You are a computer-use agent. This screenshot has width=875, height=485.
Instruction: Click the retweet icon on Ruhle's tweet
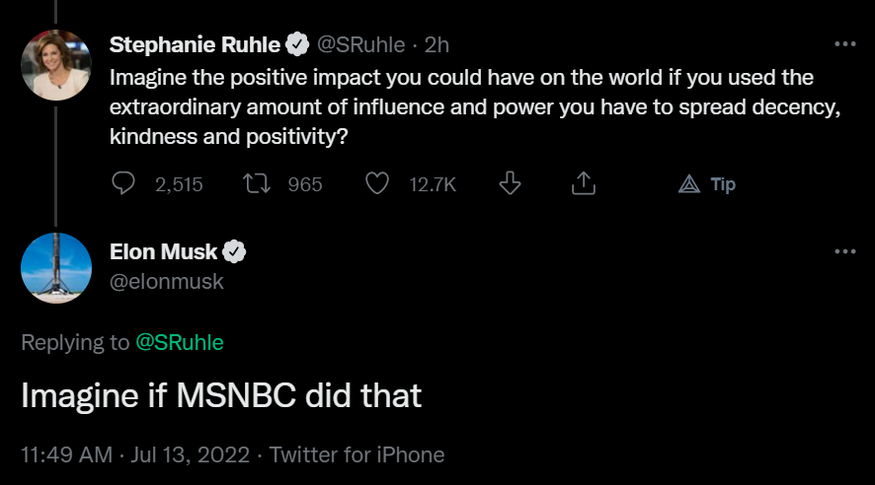255,184
